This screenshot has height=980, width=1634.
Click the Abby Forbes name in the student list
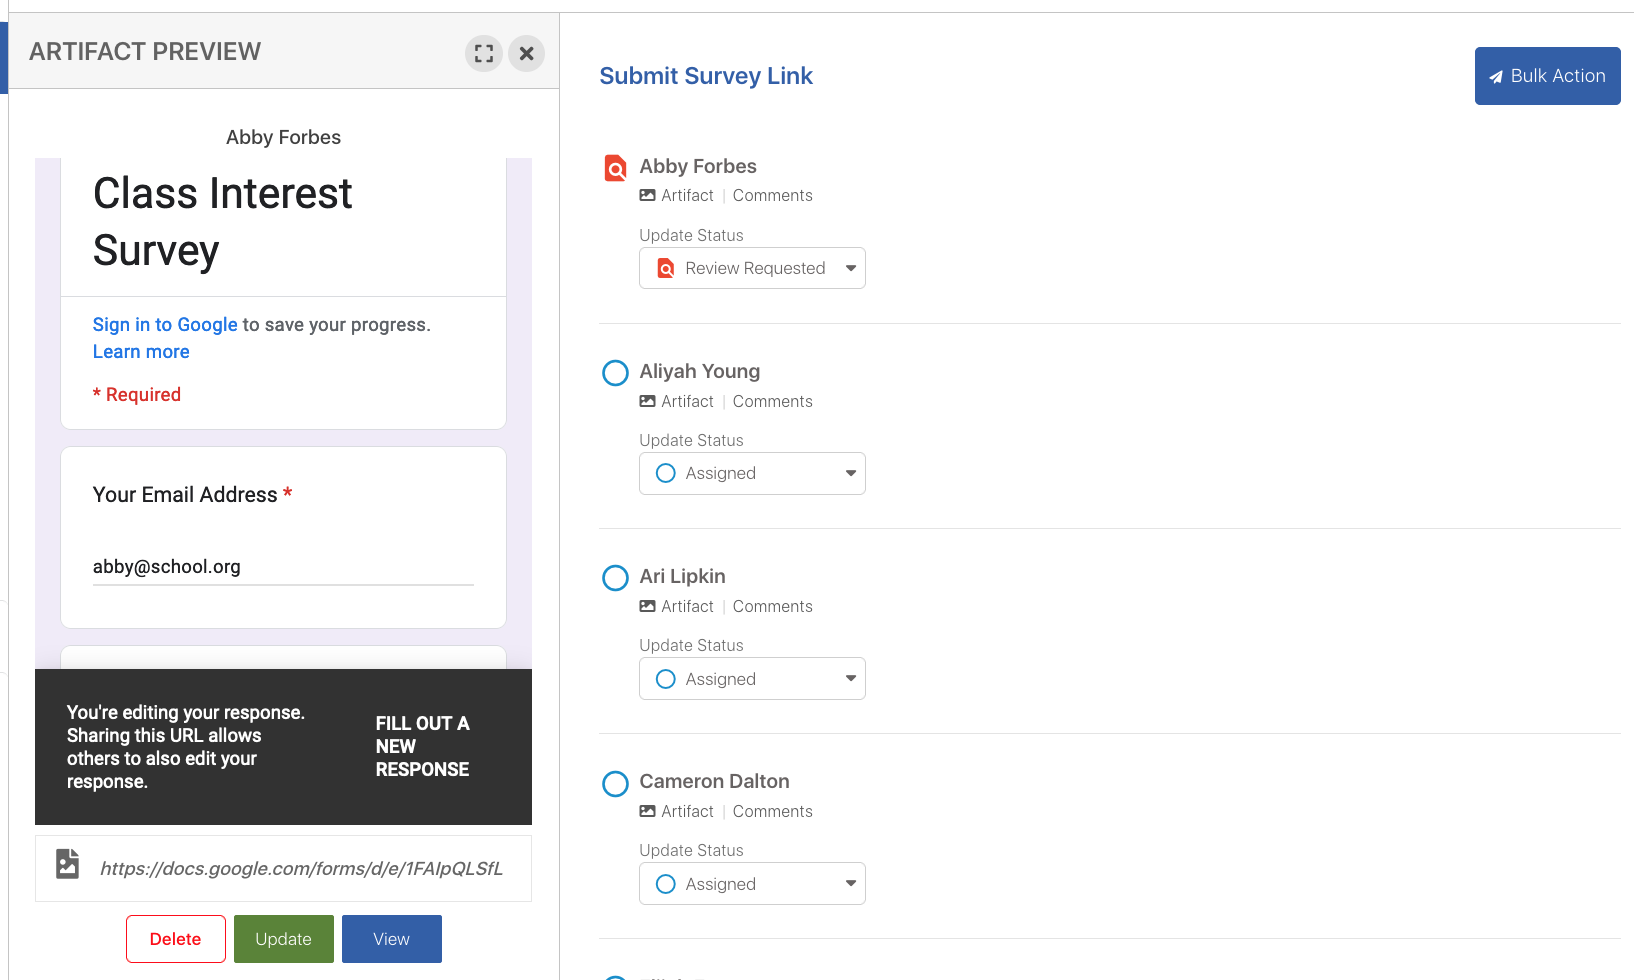pos(698,166)
